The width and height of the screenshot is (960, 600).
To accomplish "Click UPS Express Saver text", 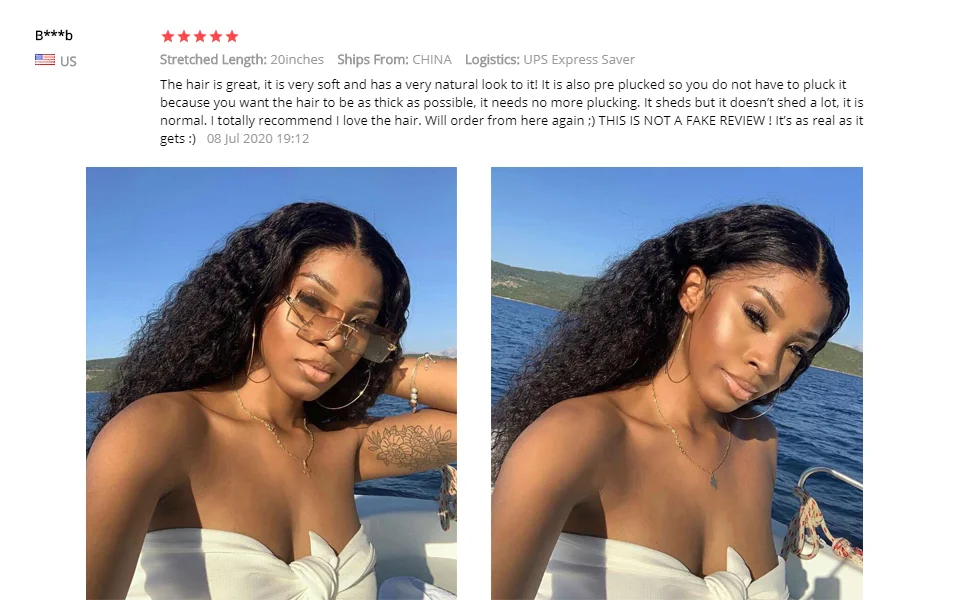I will click(x=579, y=60).
